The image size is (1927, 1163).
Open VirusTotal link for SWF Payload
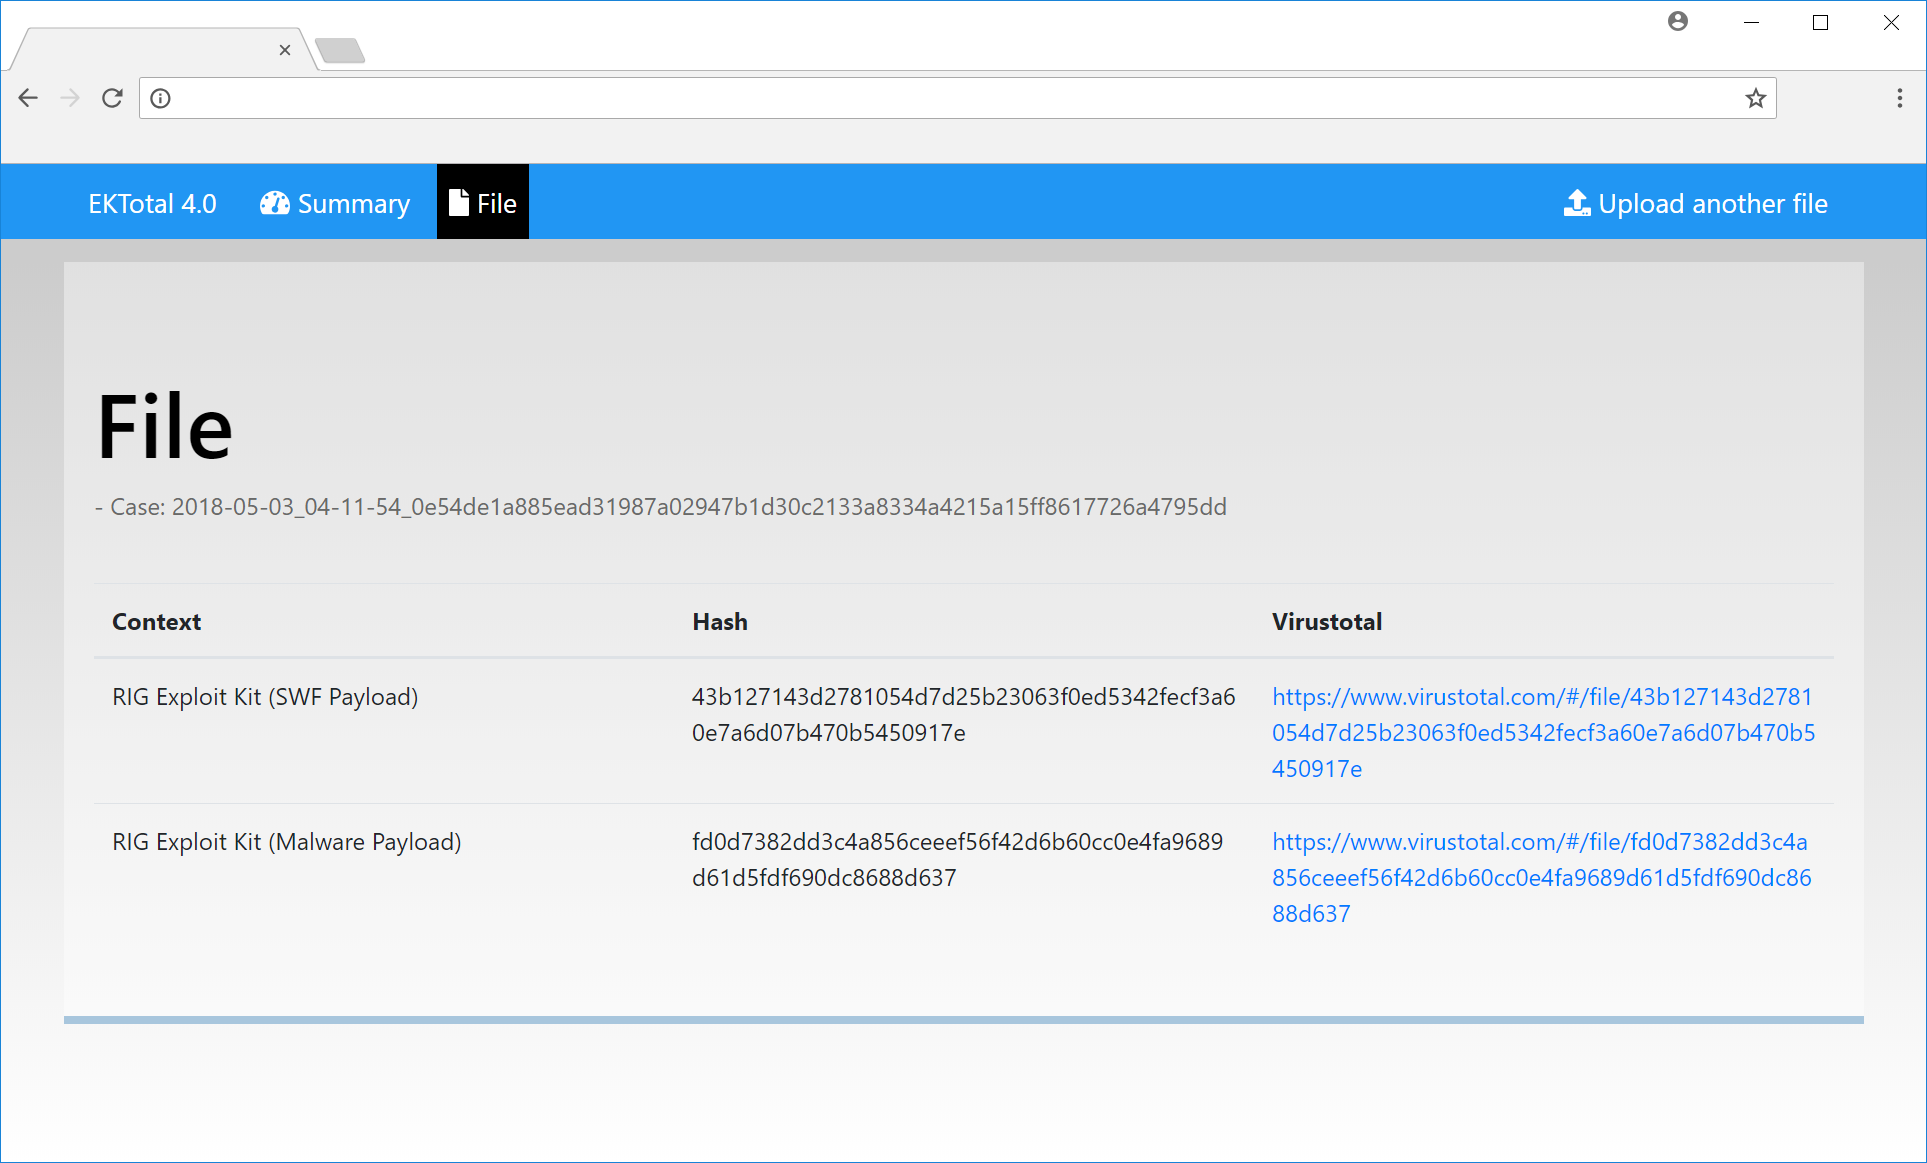[1542, 732]
